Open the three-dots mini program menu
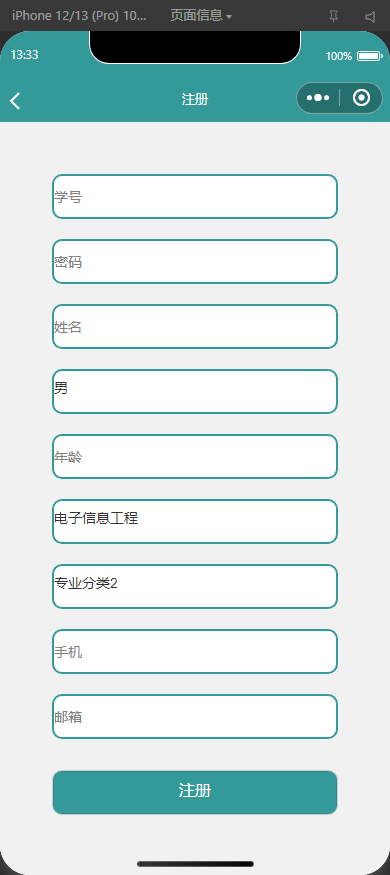This screenshot has height=875, width=390. click(318, 98)
